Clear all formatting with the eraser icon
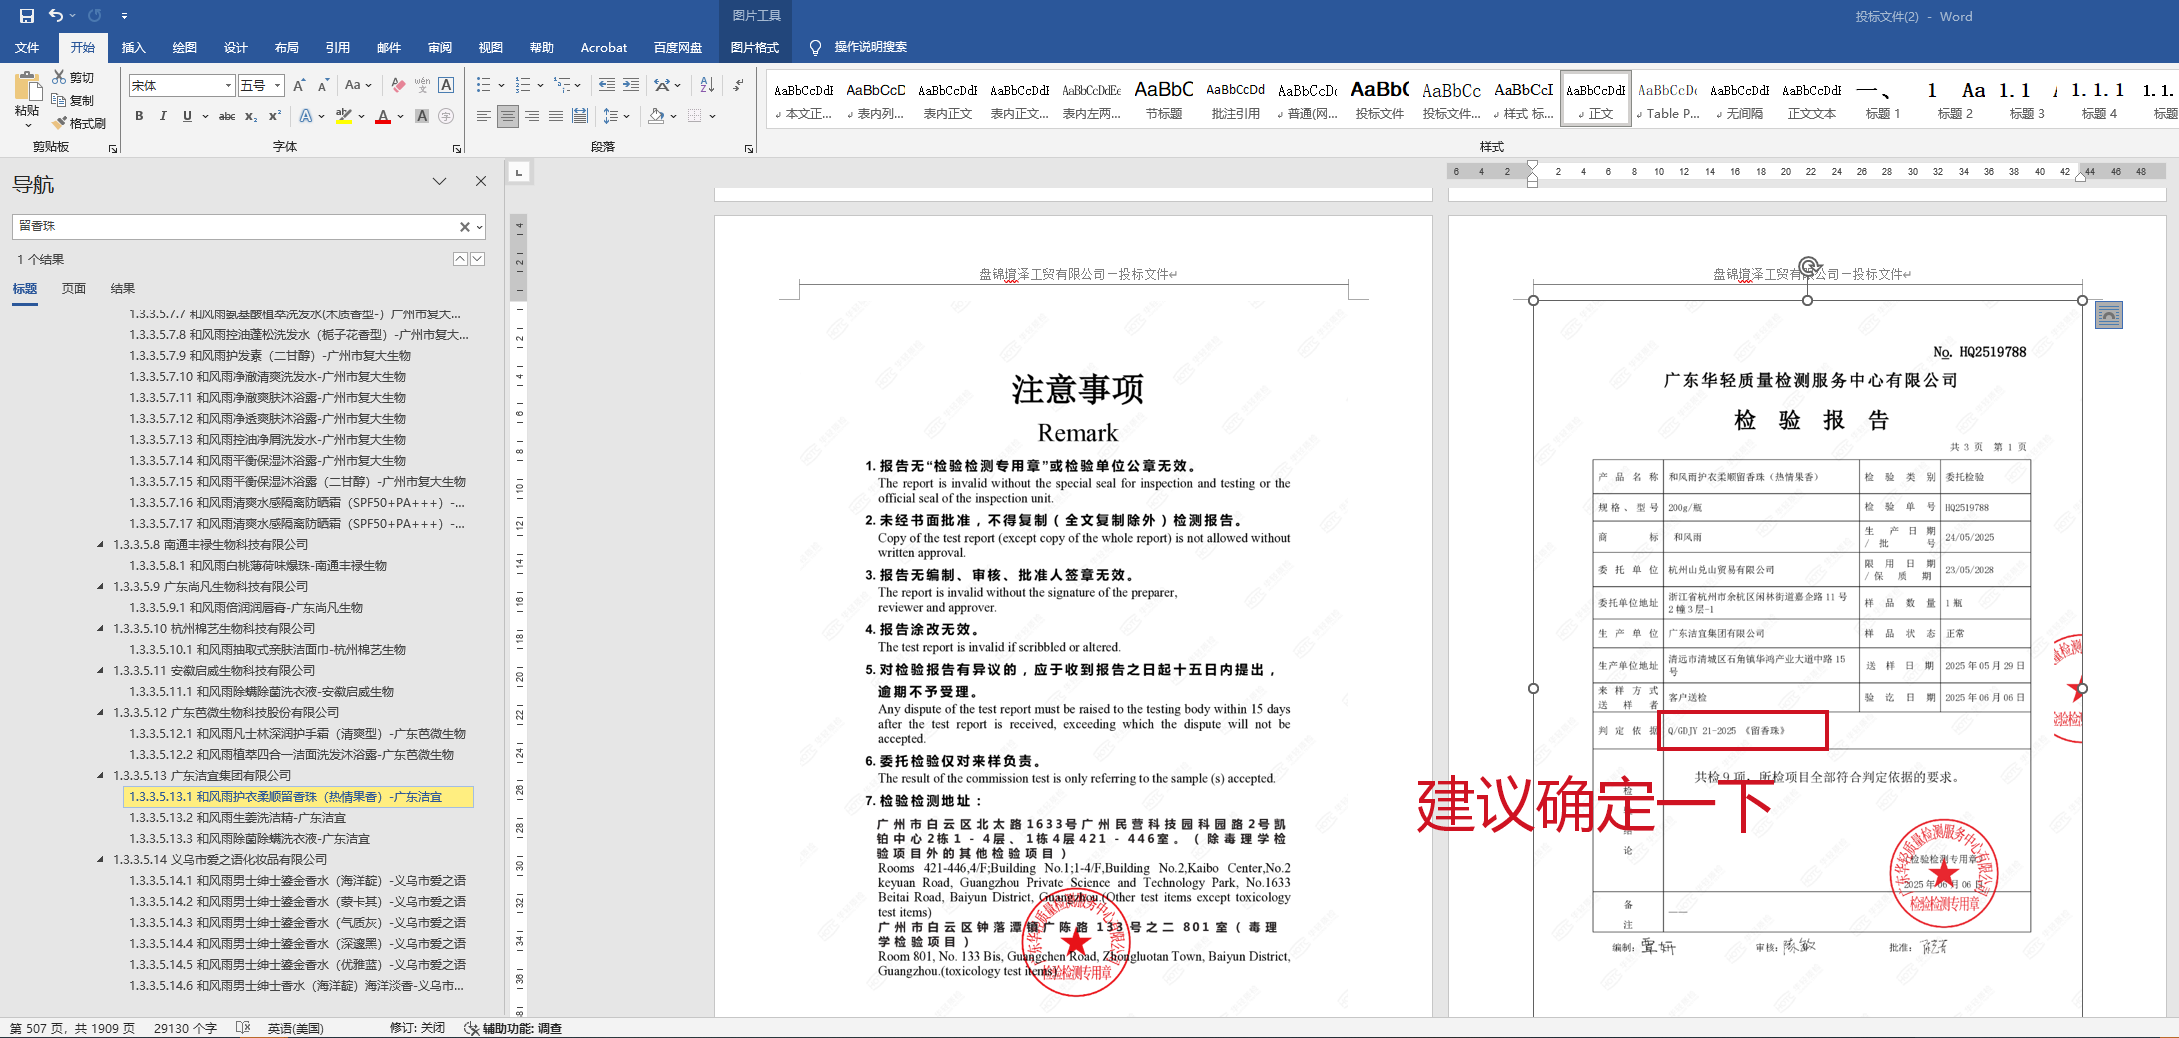The height and width of the screenshot is (1038, 2179). (x=398, y=86)
